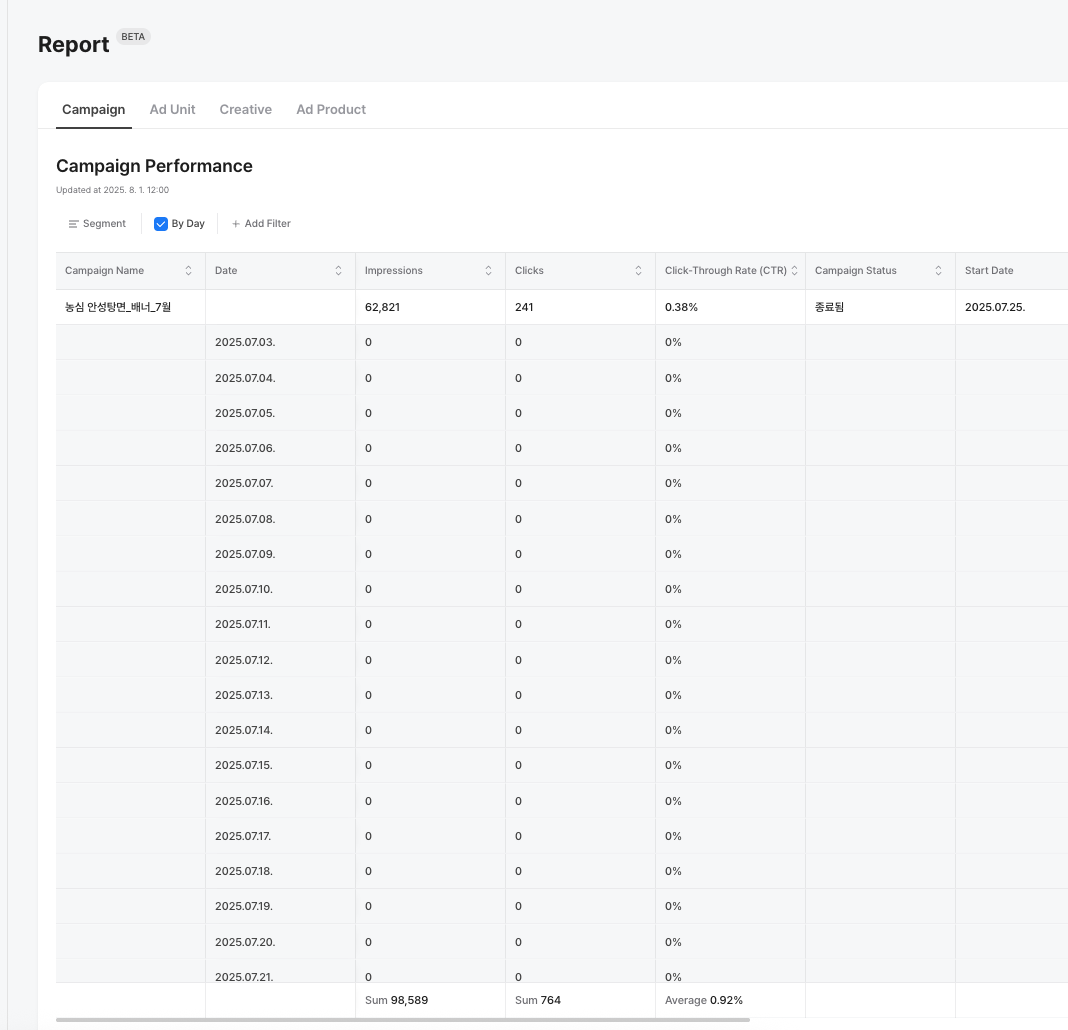Image resolution: width=1068 pixels, height=1030 pixels.
Task: Switch to the Ad Unit tab
Action: click(x=172, y=109)
